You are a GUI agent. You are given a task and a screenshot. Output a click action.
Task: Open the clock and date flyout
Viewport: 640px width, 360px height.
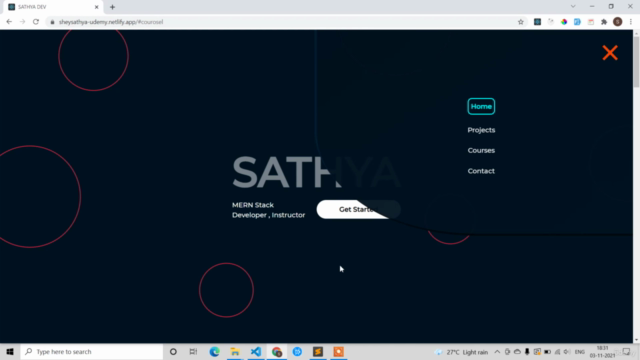[x=602, y=351]
